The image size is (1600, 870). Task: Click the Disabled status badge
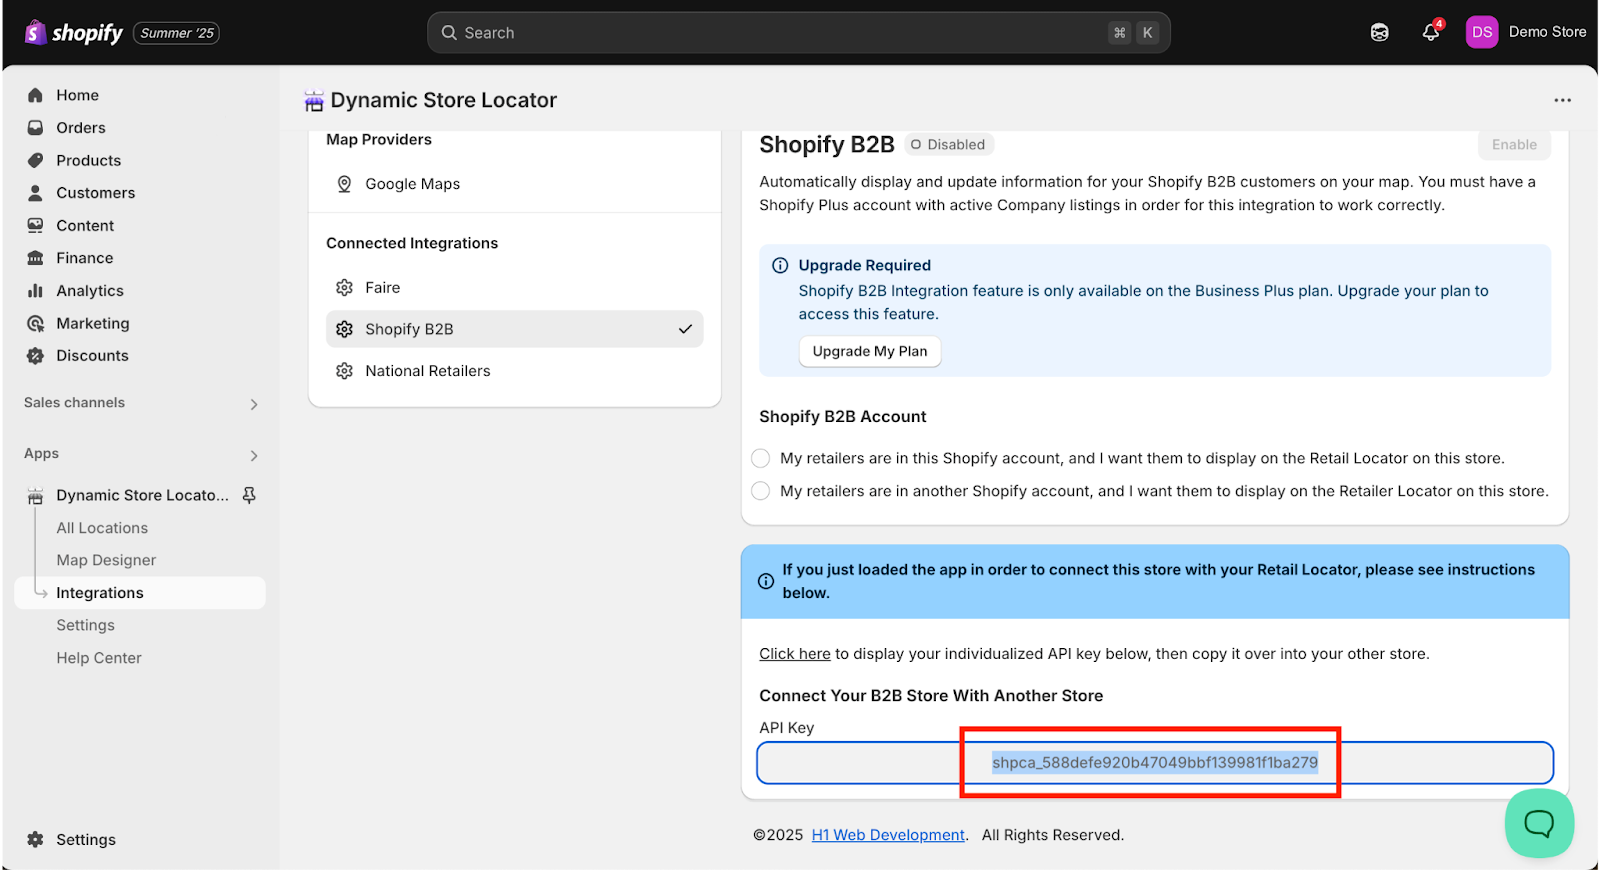coord(948,145)
